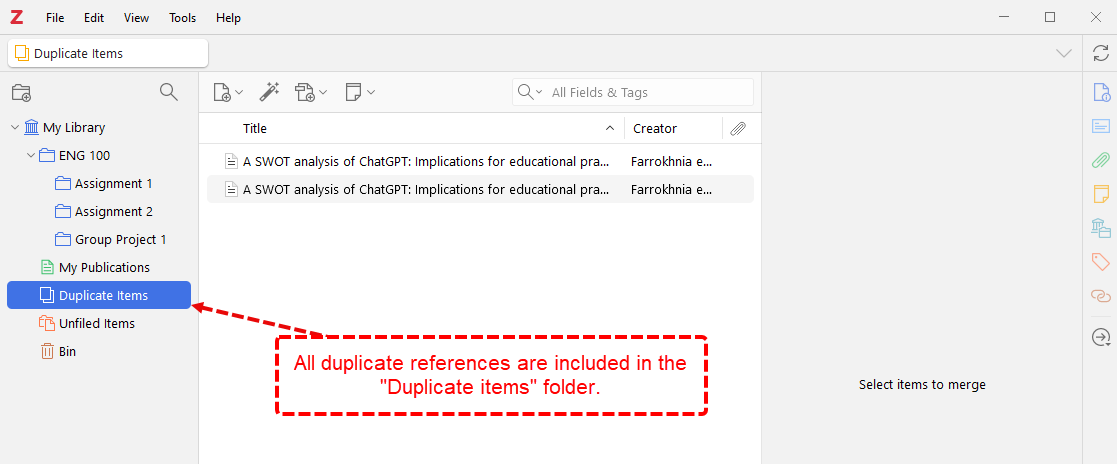Open the New Item dropdown
Image resolution: width=1117 pixels, height=464 pixels.
point(228,92)
